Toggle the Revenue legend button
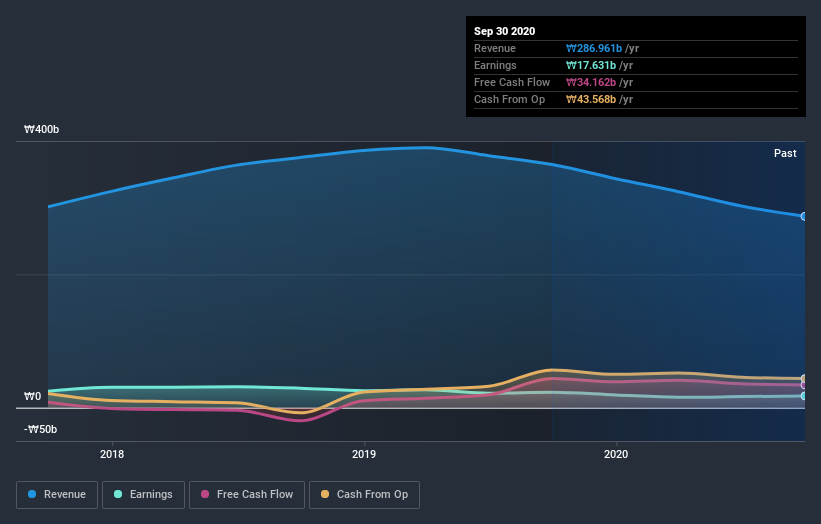Viewport: 821px width, 524px height. click(57, 495)
